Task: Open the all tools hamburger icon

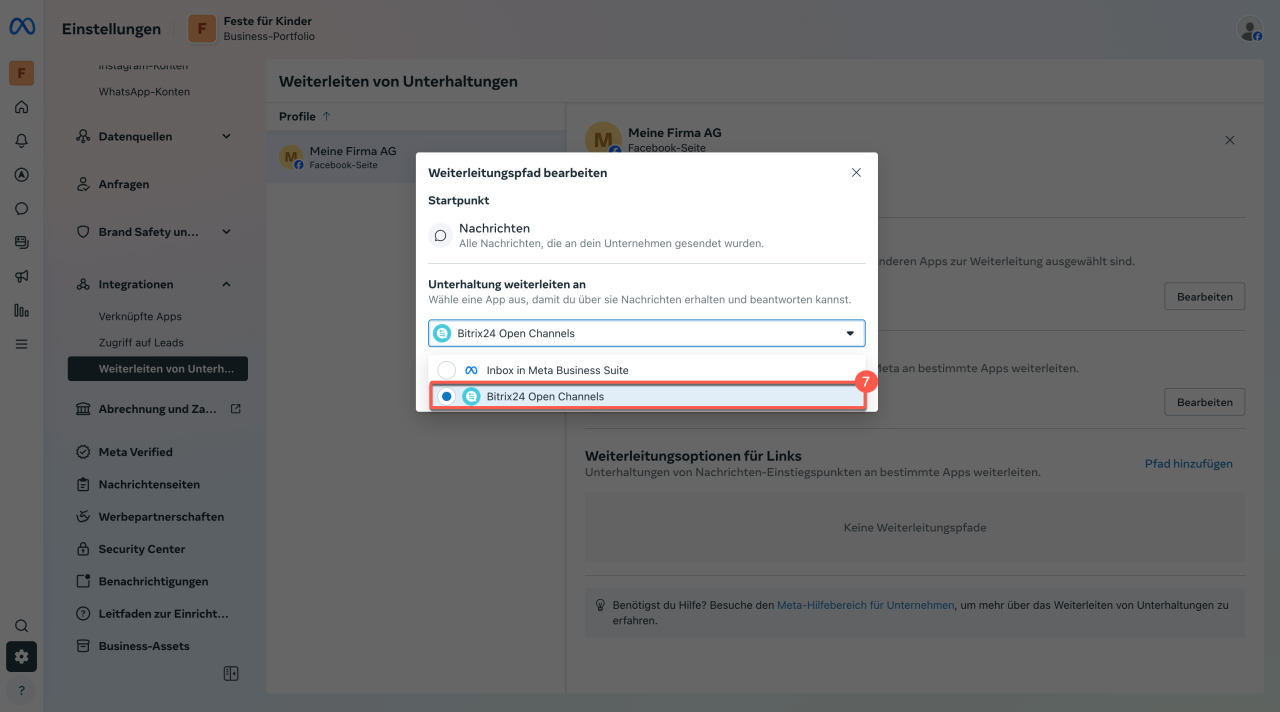Action: point(21,344)
